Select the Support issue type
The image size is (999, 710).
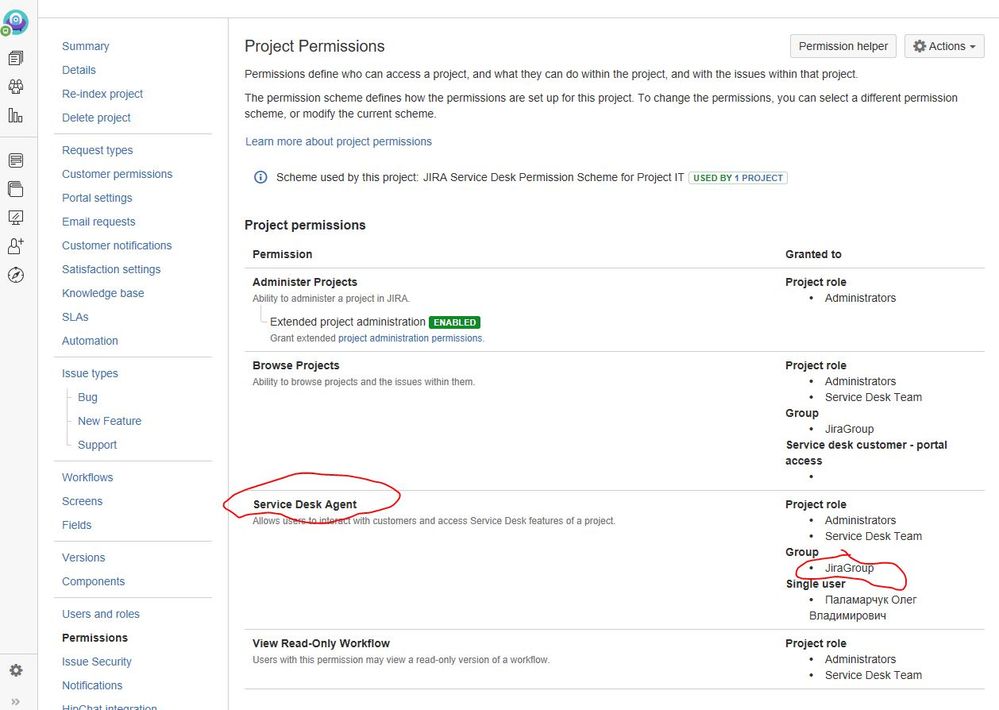click(x=97, y=445)
